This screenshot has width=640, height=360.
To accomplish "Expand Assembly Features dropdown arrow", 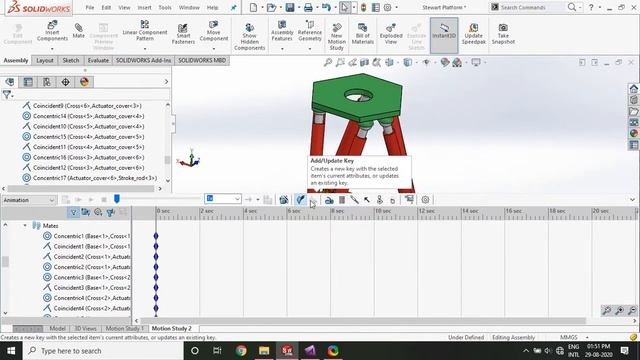I will [x=282, y=49].
